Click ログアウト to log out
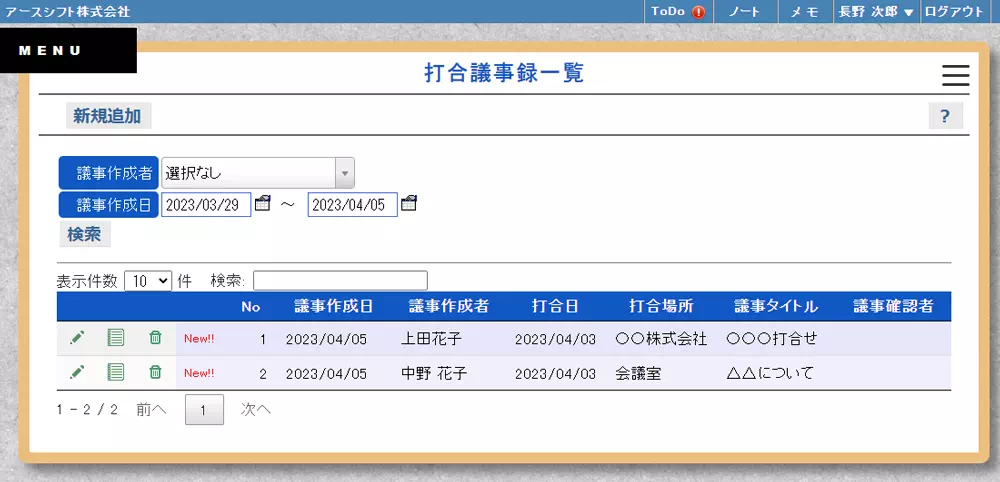The image size is (1000, 482). (x=954, y=12)
